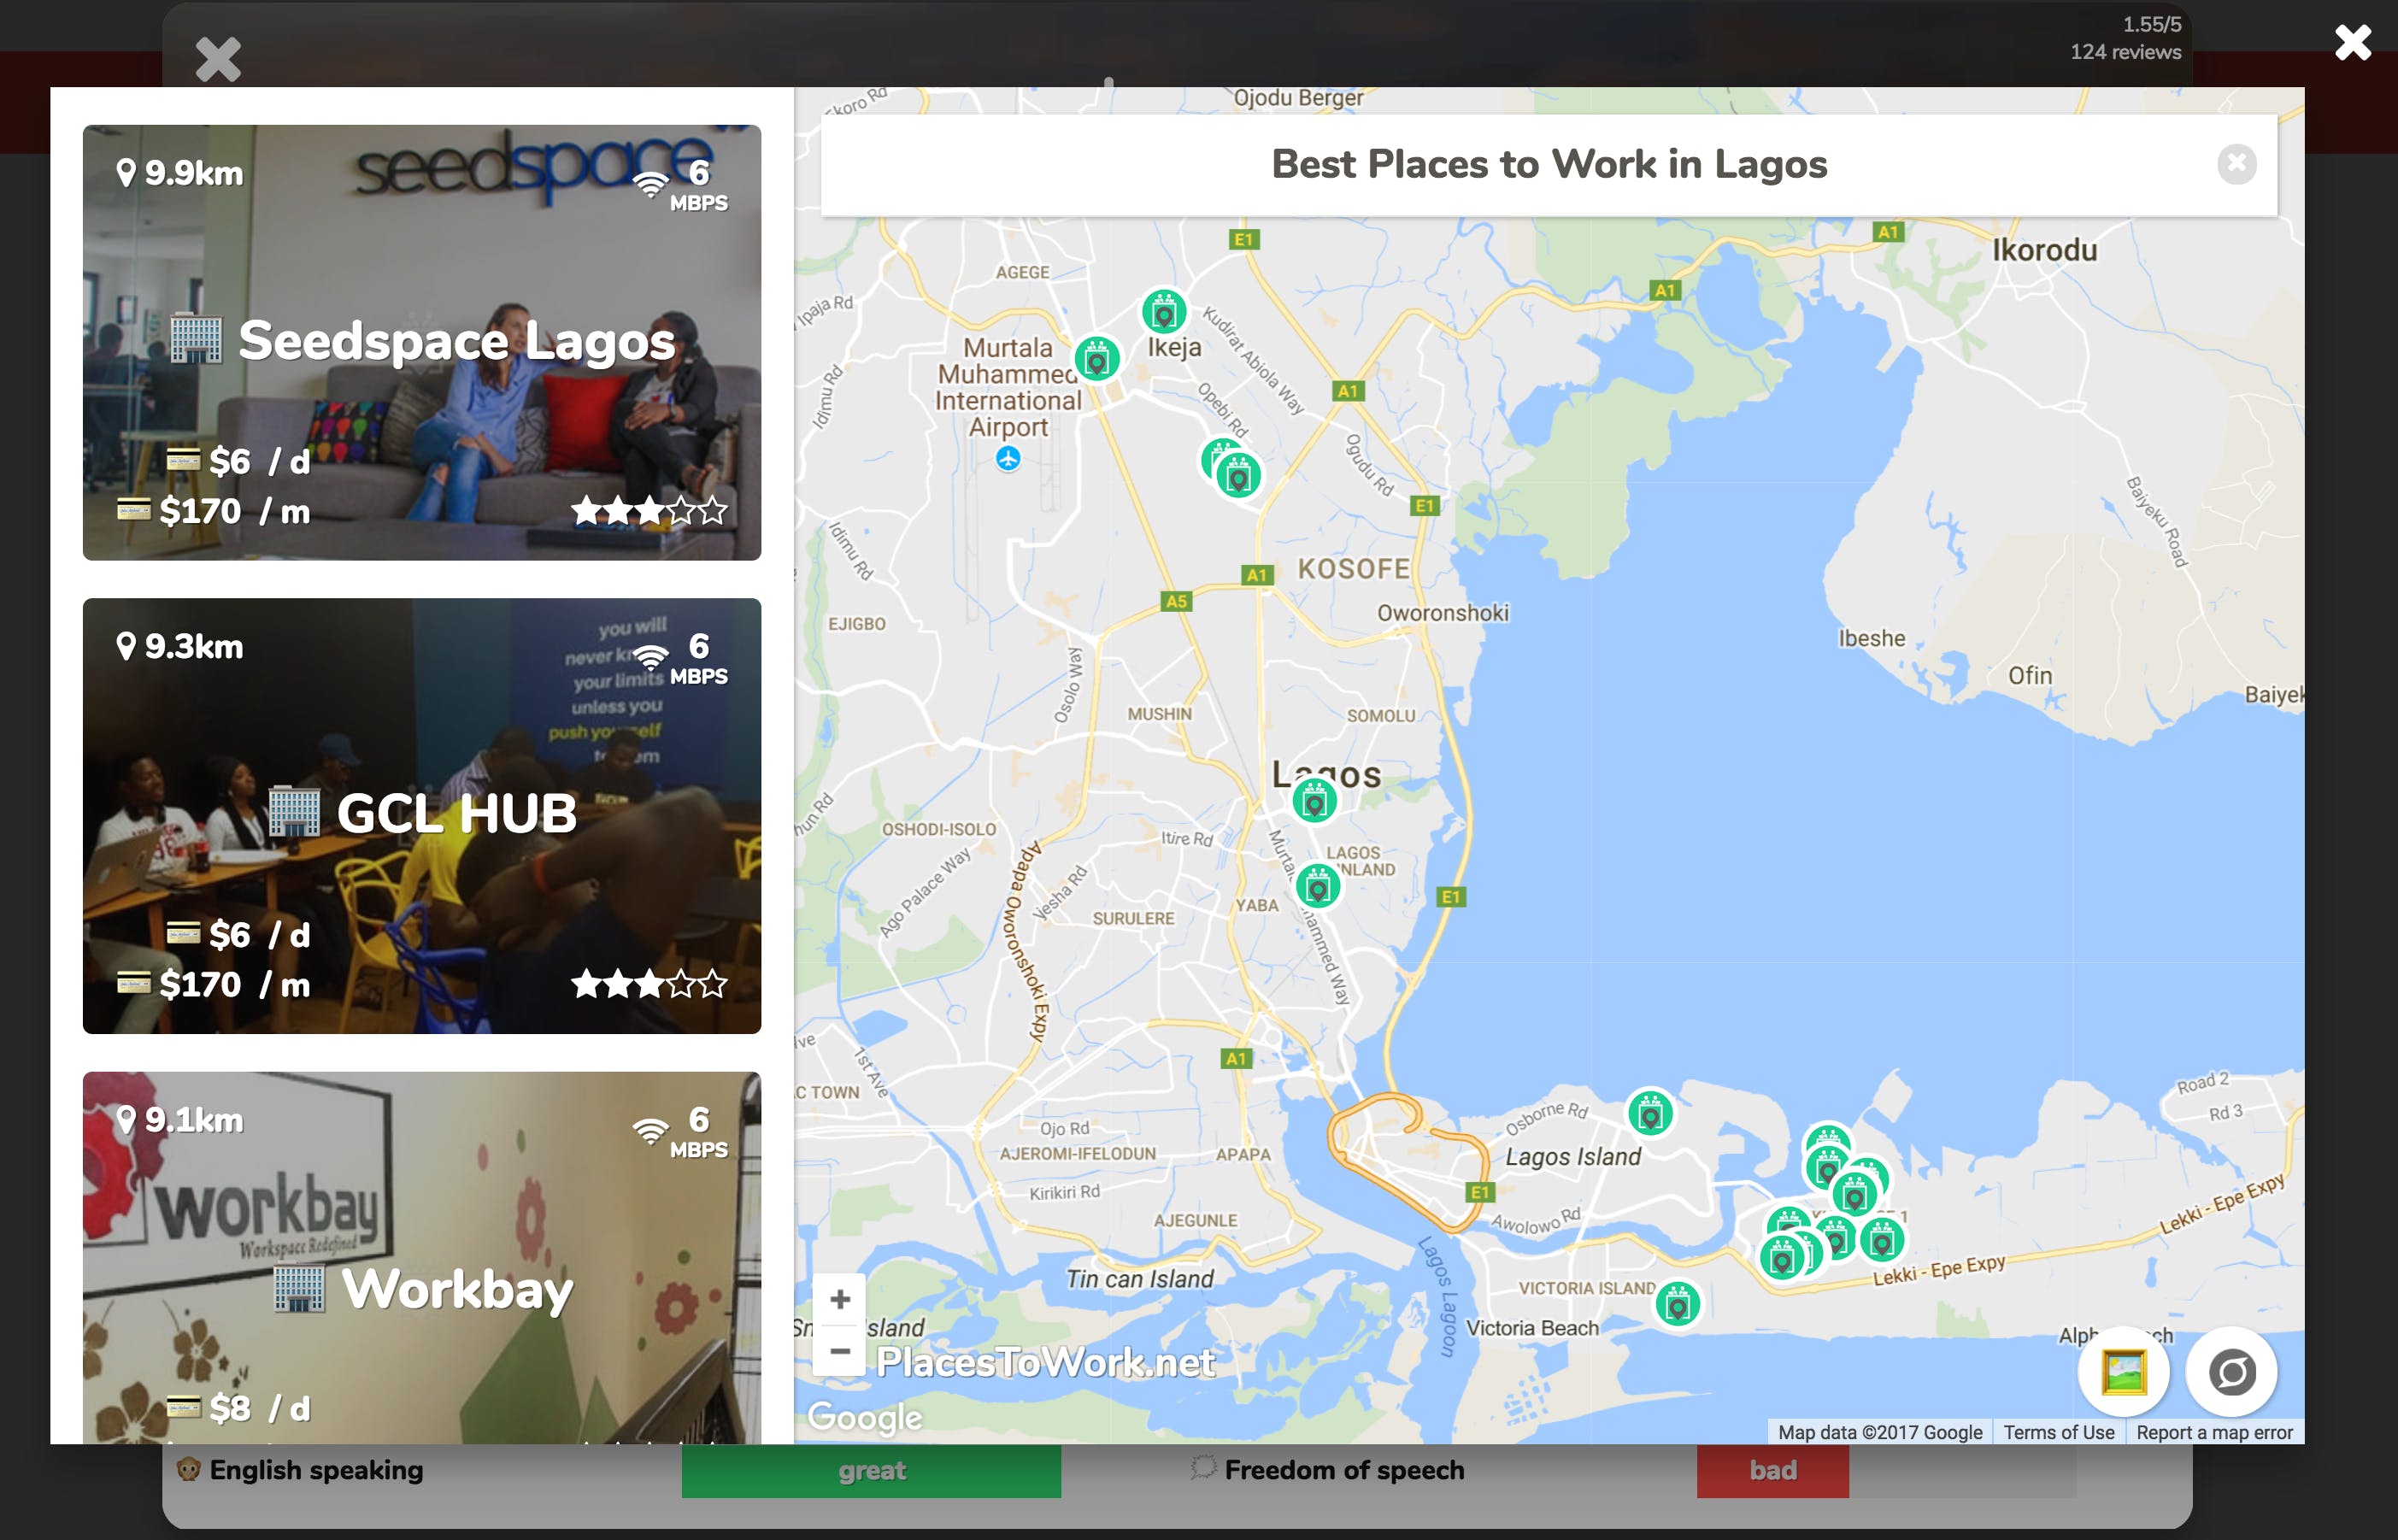The image size is (2398, 1540).
Task: Click the 'Freedom of speech' label in the background panel
Action: pyautogui.click(x=1344, y=1470)
